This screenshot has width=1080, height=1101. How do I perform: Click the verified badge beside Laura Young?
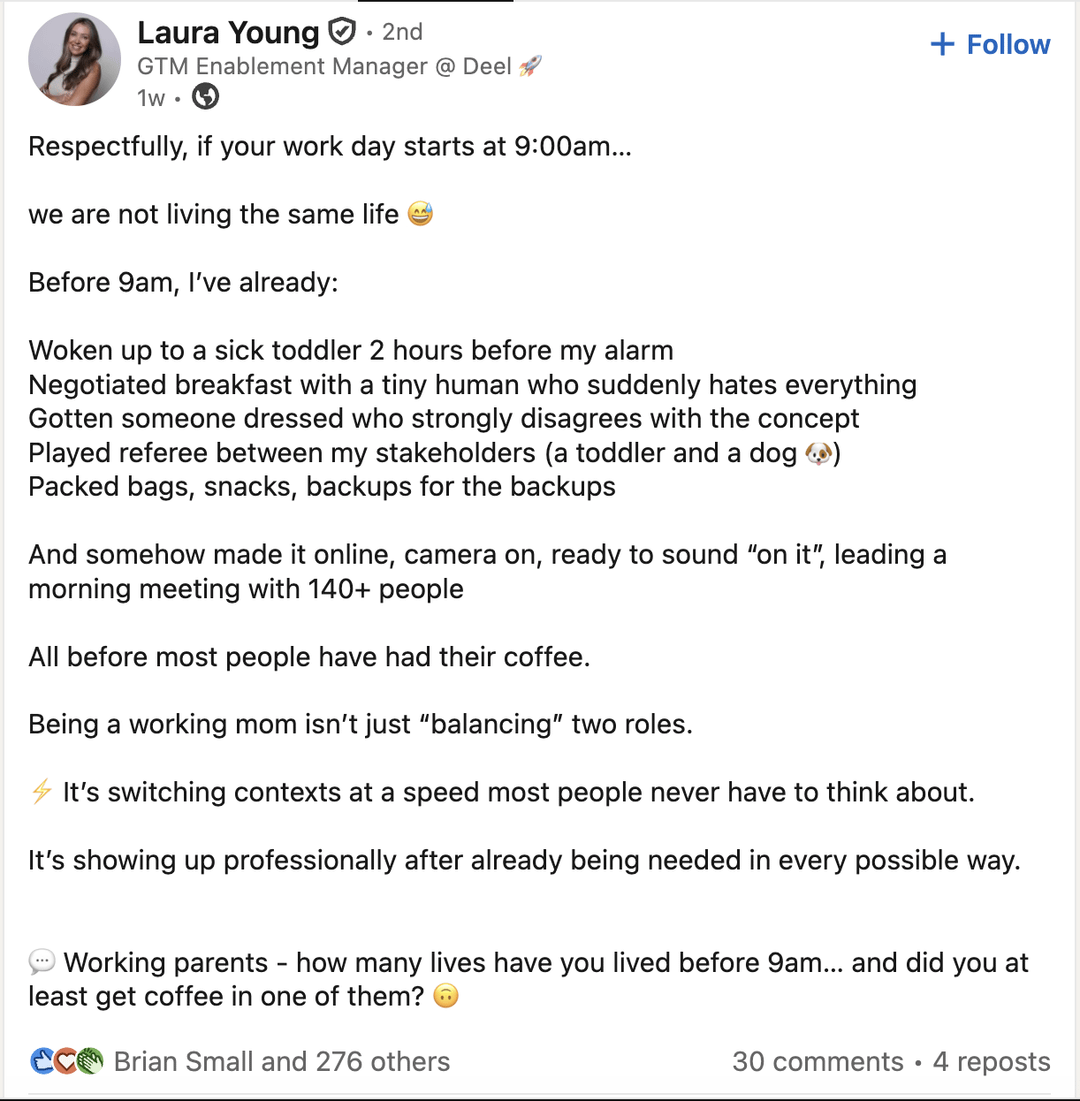(342, 33)
